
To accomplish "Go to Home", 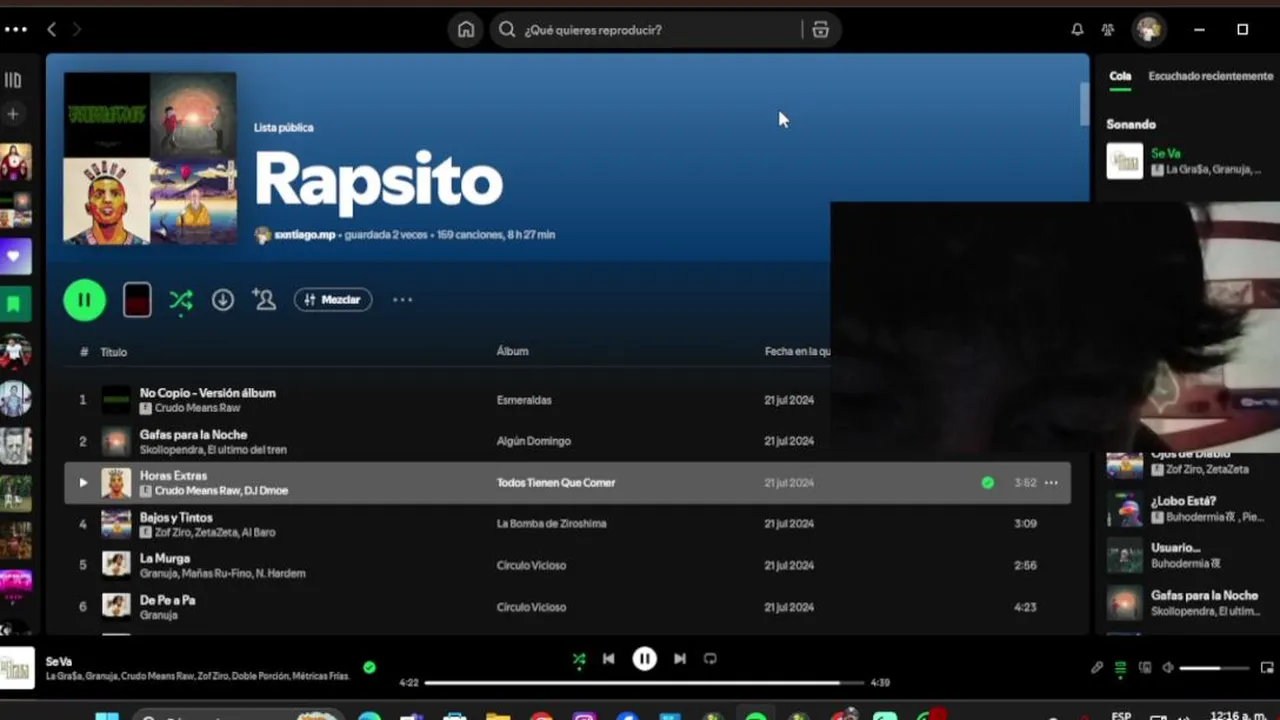I will tap(466, 30).
